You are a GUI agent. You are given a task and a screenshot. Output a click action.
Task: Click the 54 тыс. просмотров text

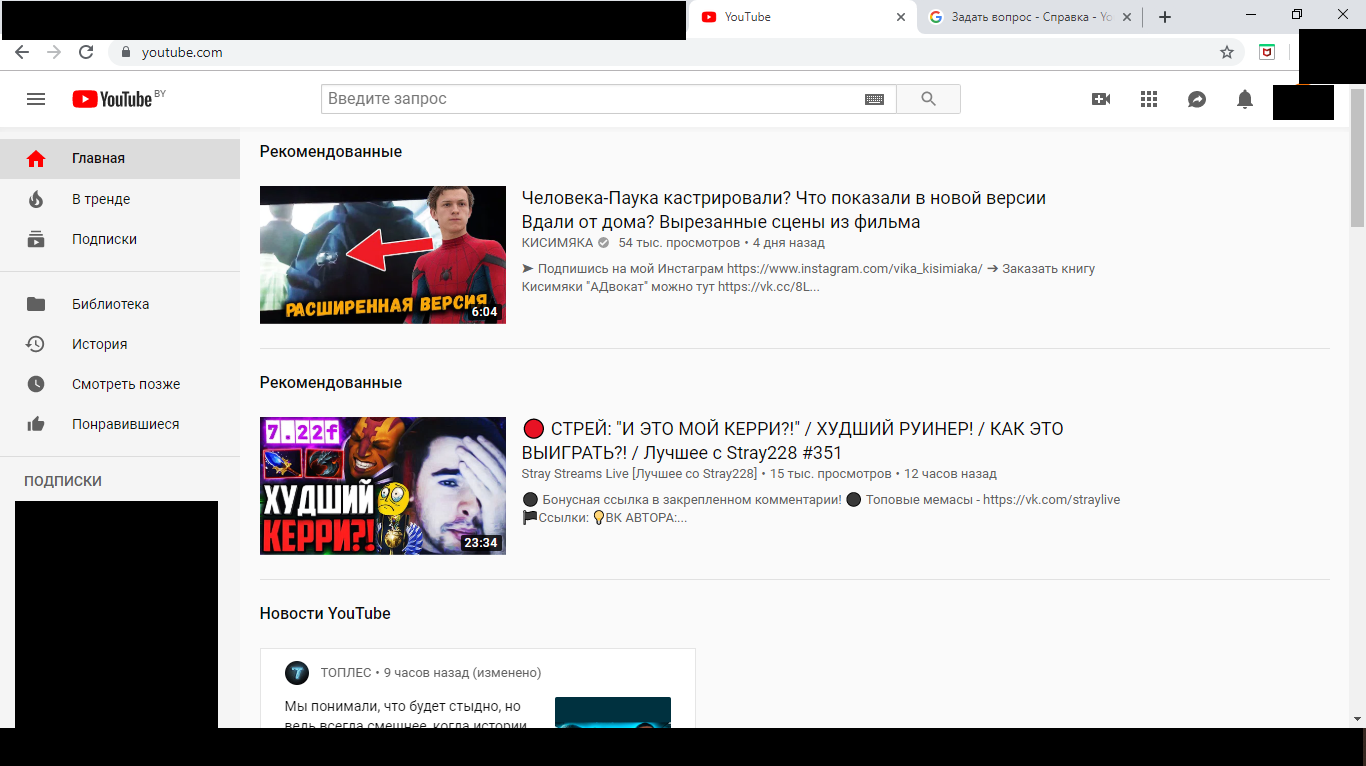click(x=679, y=243)
